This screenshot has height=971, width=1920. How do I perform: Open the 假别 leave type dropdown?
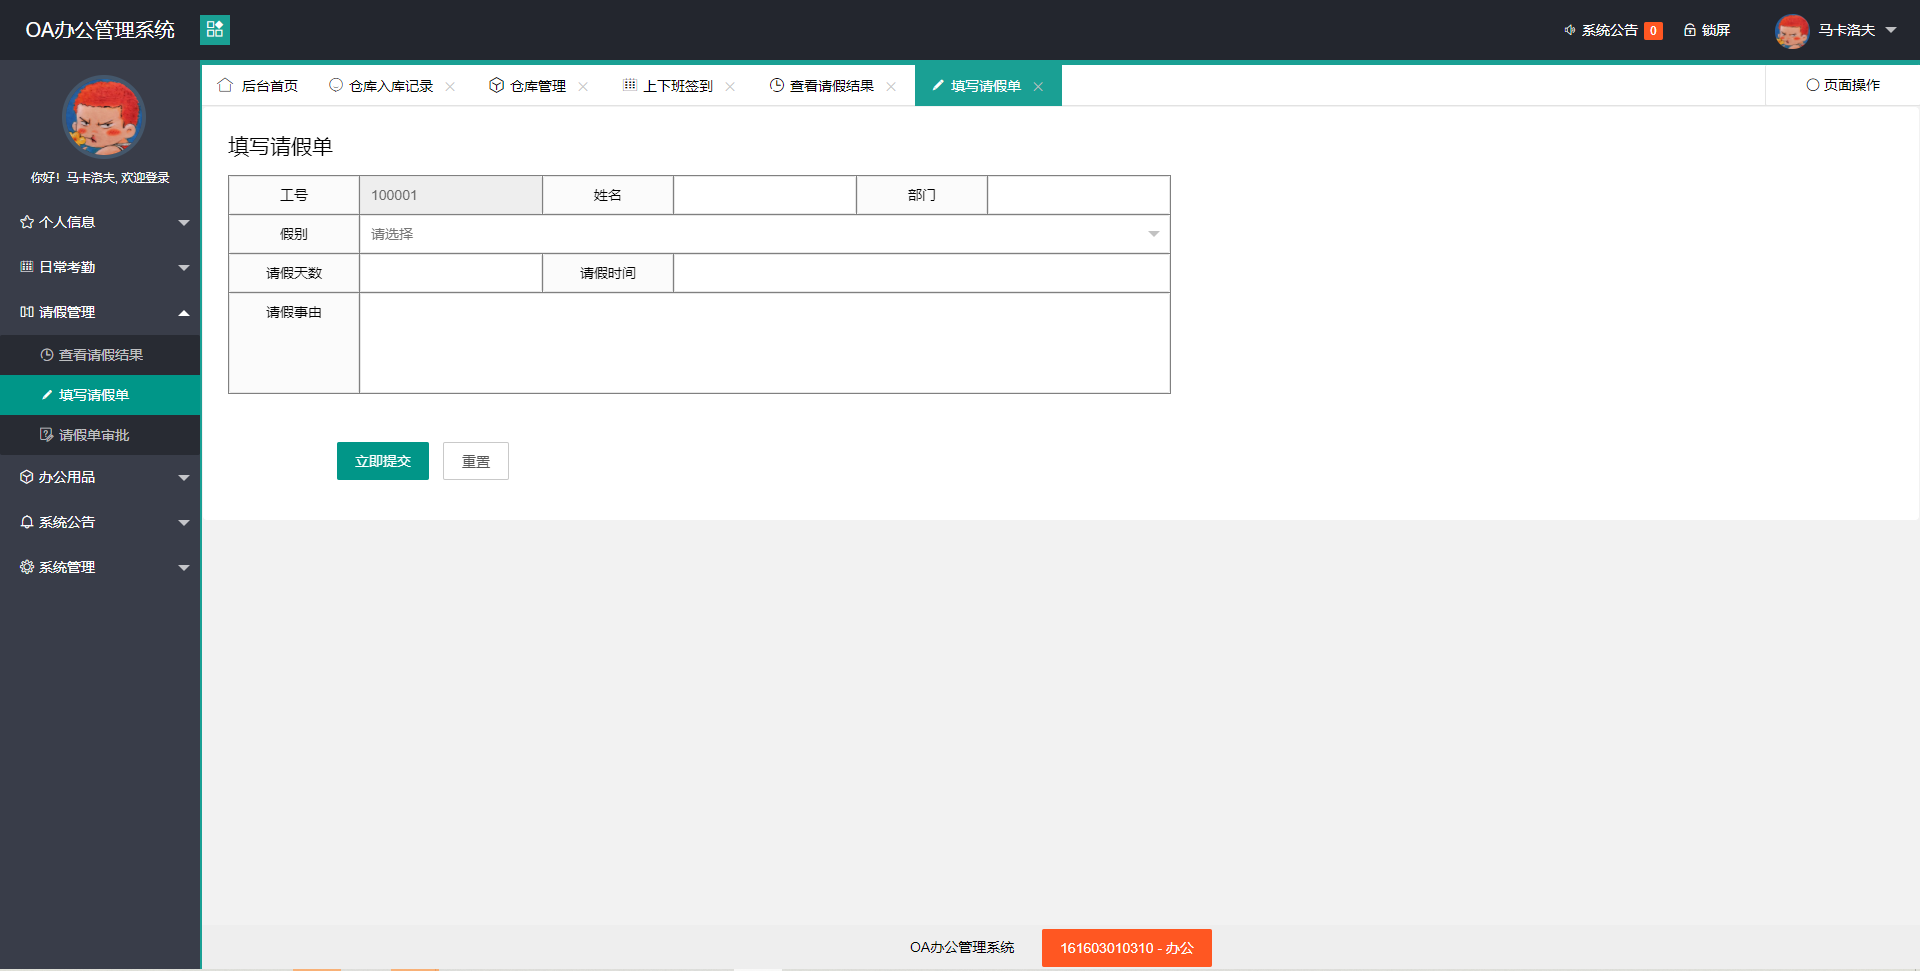pyautogui.click(x=763, y=233)
